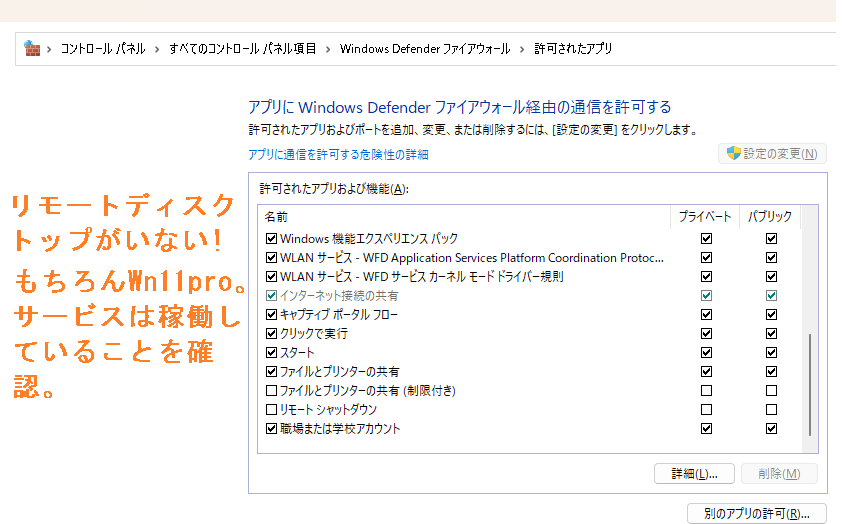
Task: Click 別のアプリの許可 button
Action: 756,514
